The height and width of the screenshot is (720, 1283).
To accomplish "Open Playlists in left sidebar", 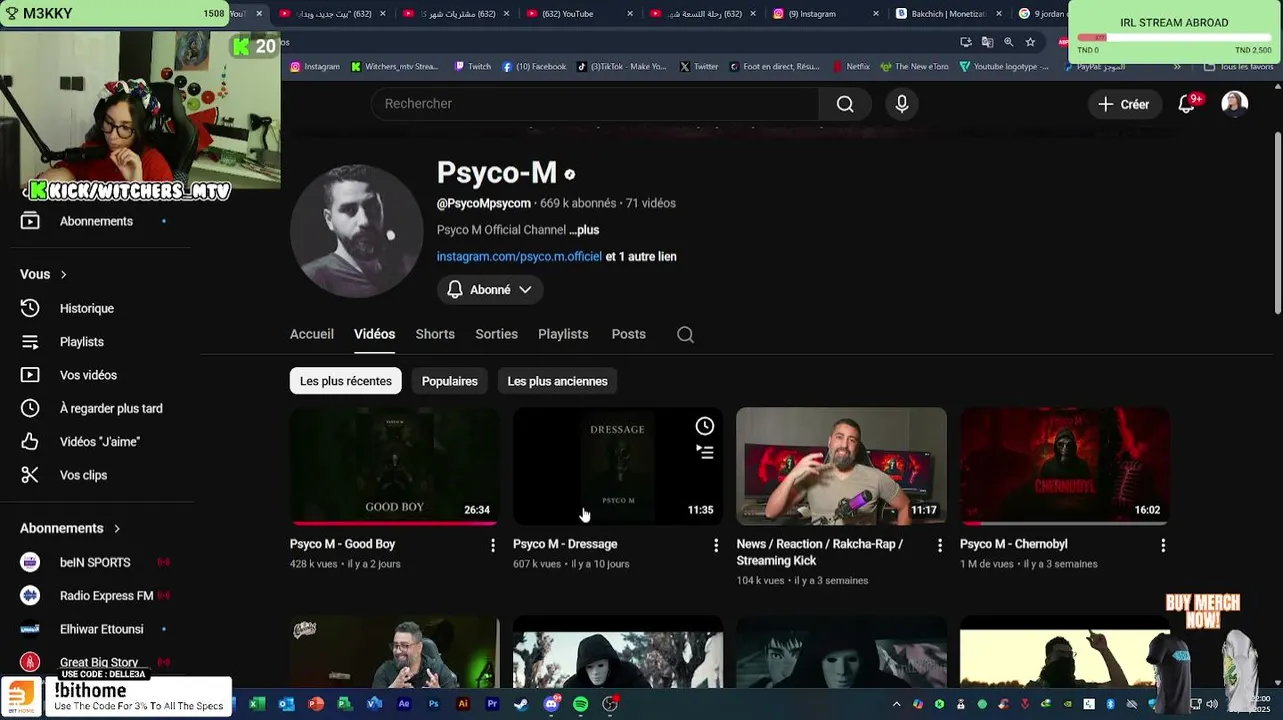I will coord(82,342).
